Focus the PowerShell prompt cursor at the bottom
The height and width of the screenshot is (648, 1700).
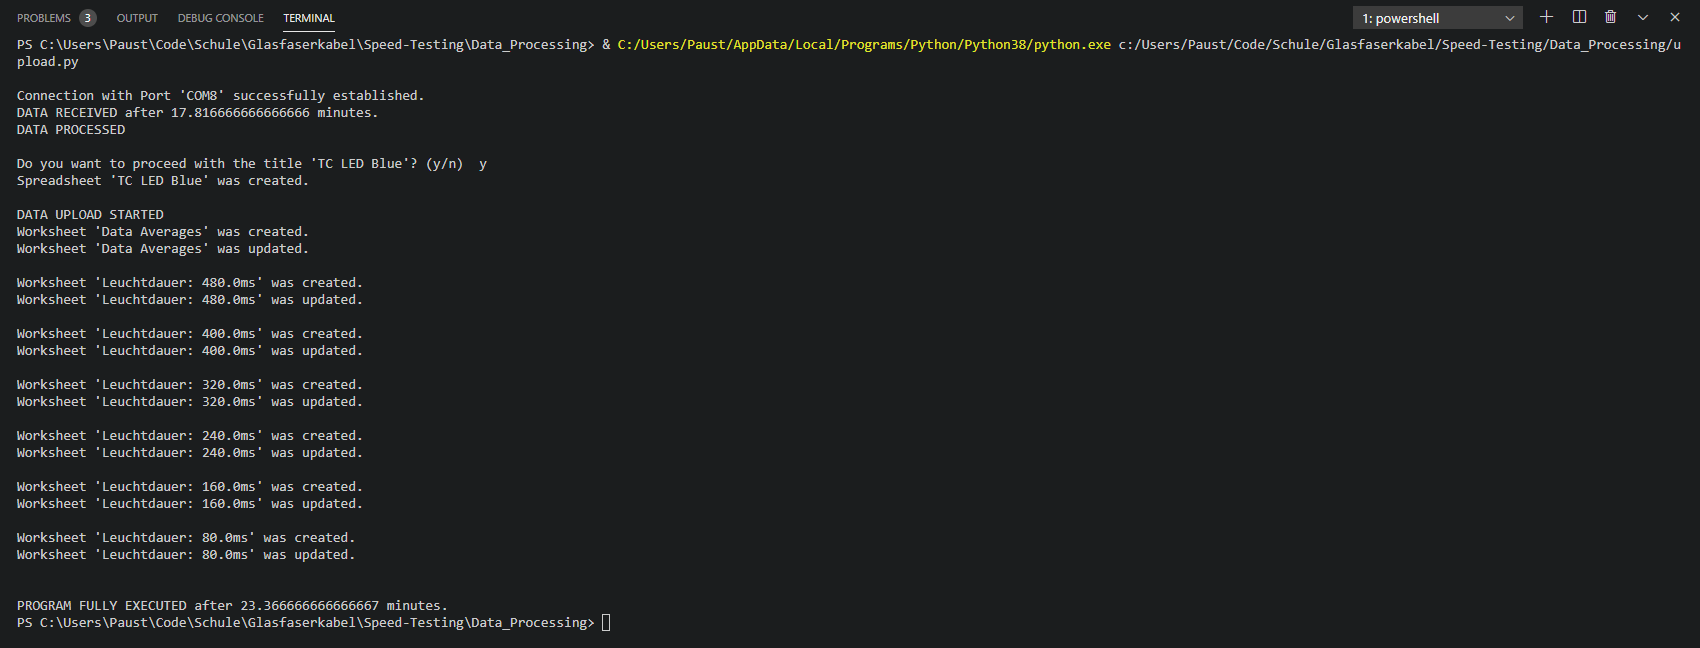click(x=606, y=623)
